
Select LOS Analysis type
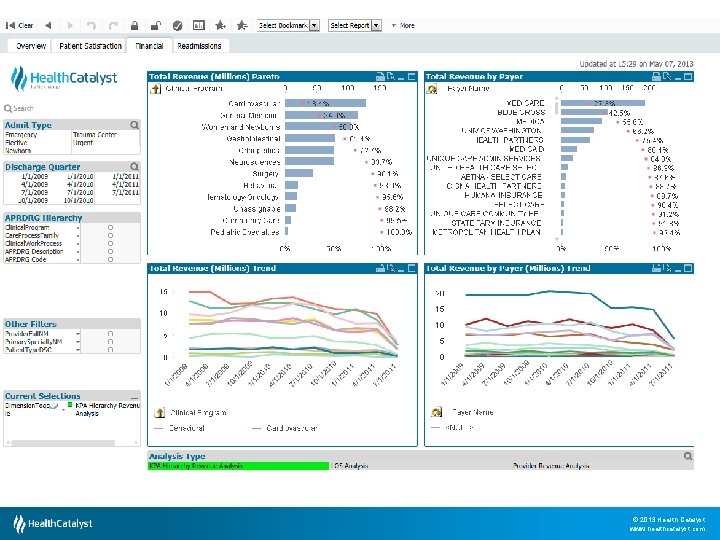coord(350,466)
